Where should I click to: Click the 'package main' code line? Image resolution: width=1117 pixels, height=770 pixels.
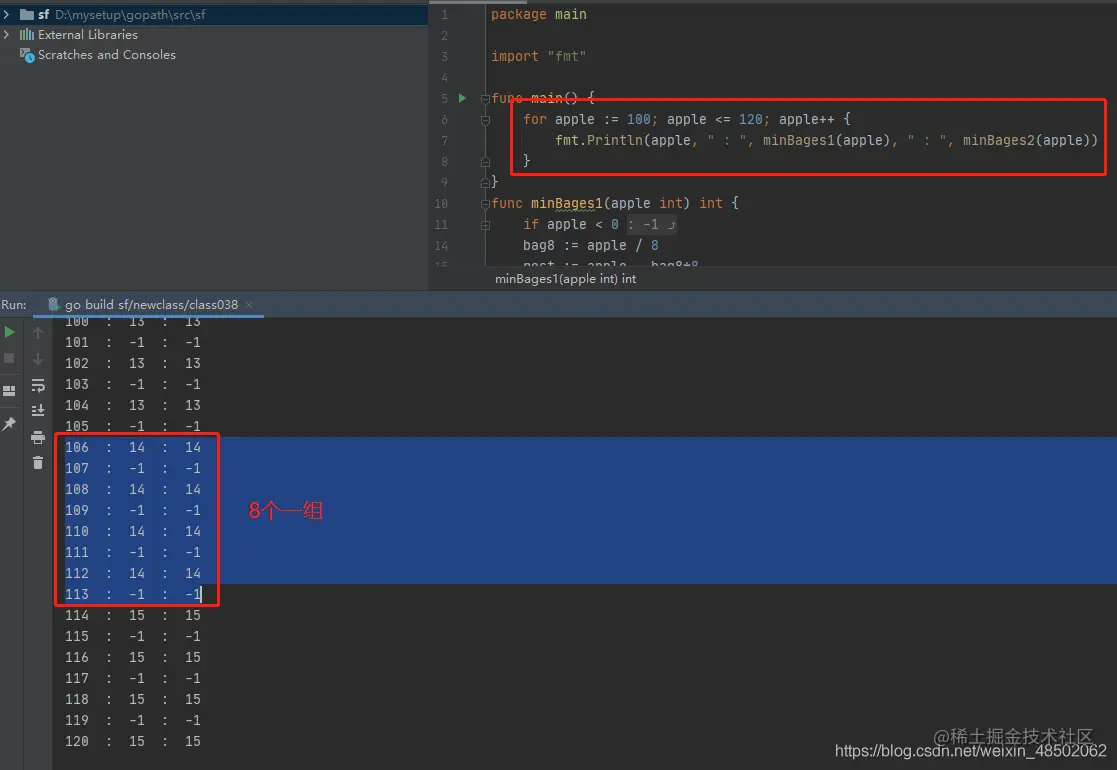539,14
